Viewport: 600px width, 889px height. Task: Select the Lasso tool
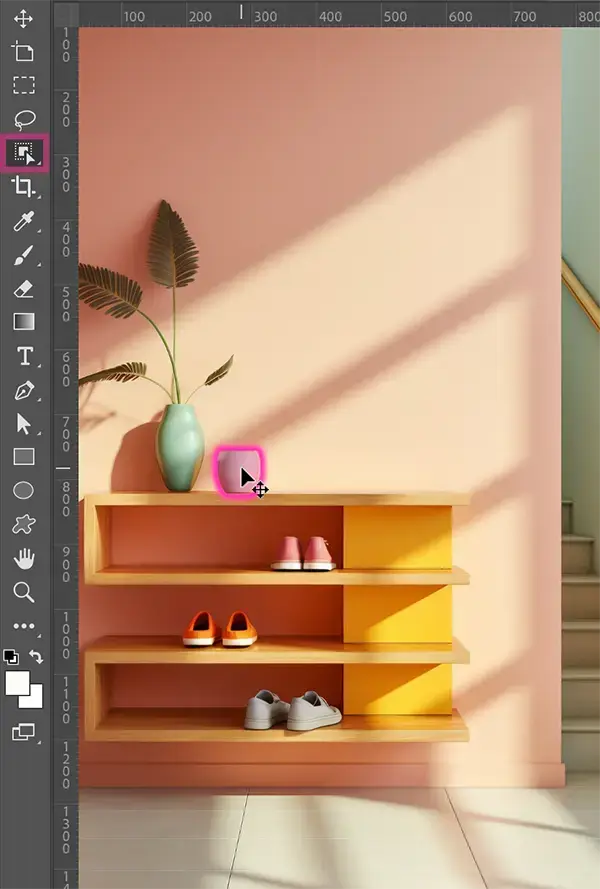pos(24,119)
